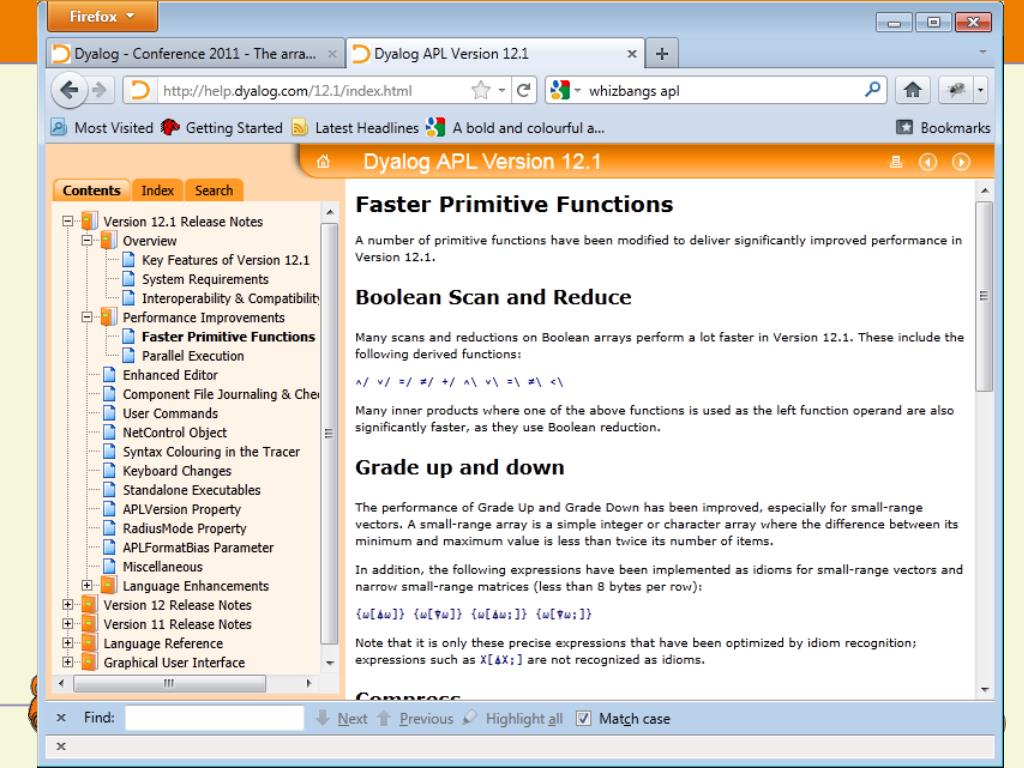Open Key Features of Version 12.1 topic
The image size is (1024, 768).
tap(226, 260)
